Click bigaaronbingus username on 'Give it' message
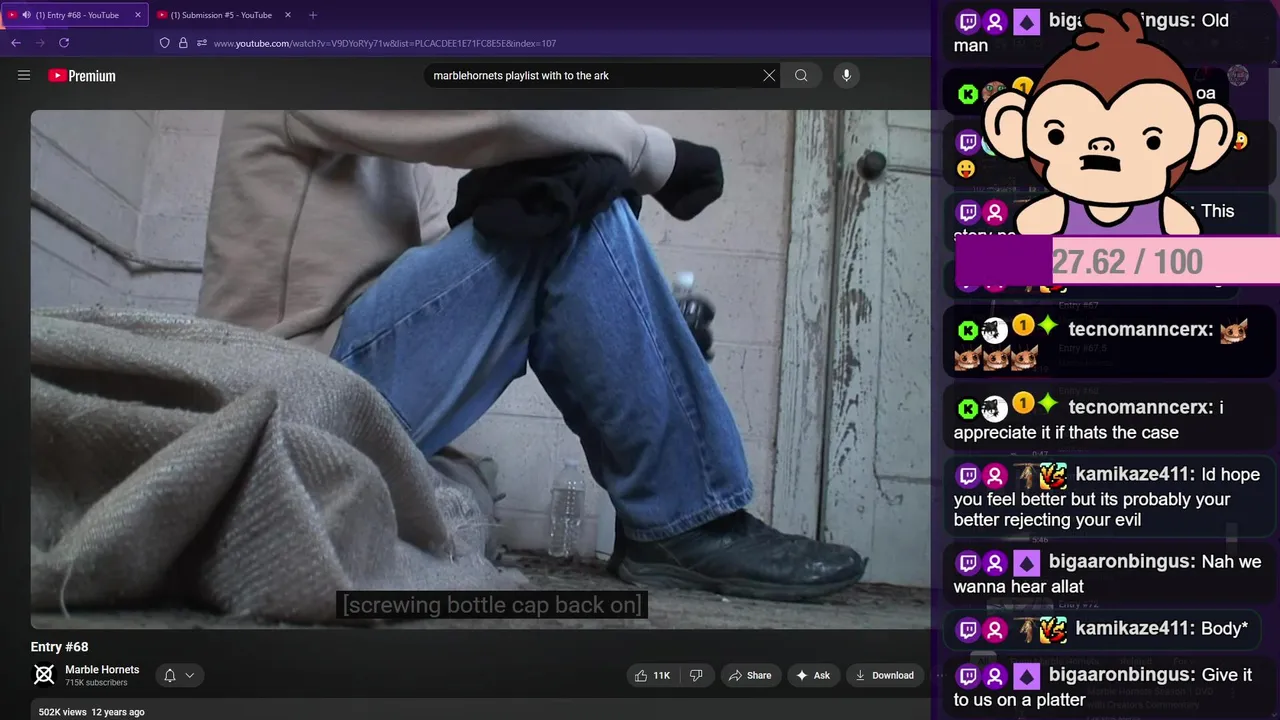1280x720 pixels. click(x=1120, y=675)
